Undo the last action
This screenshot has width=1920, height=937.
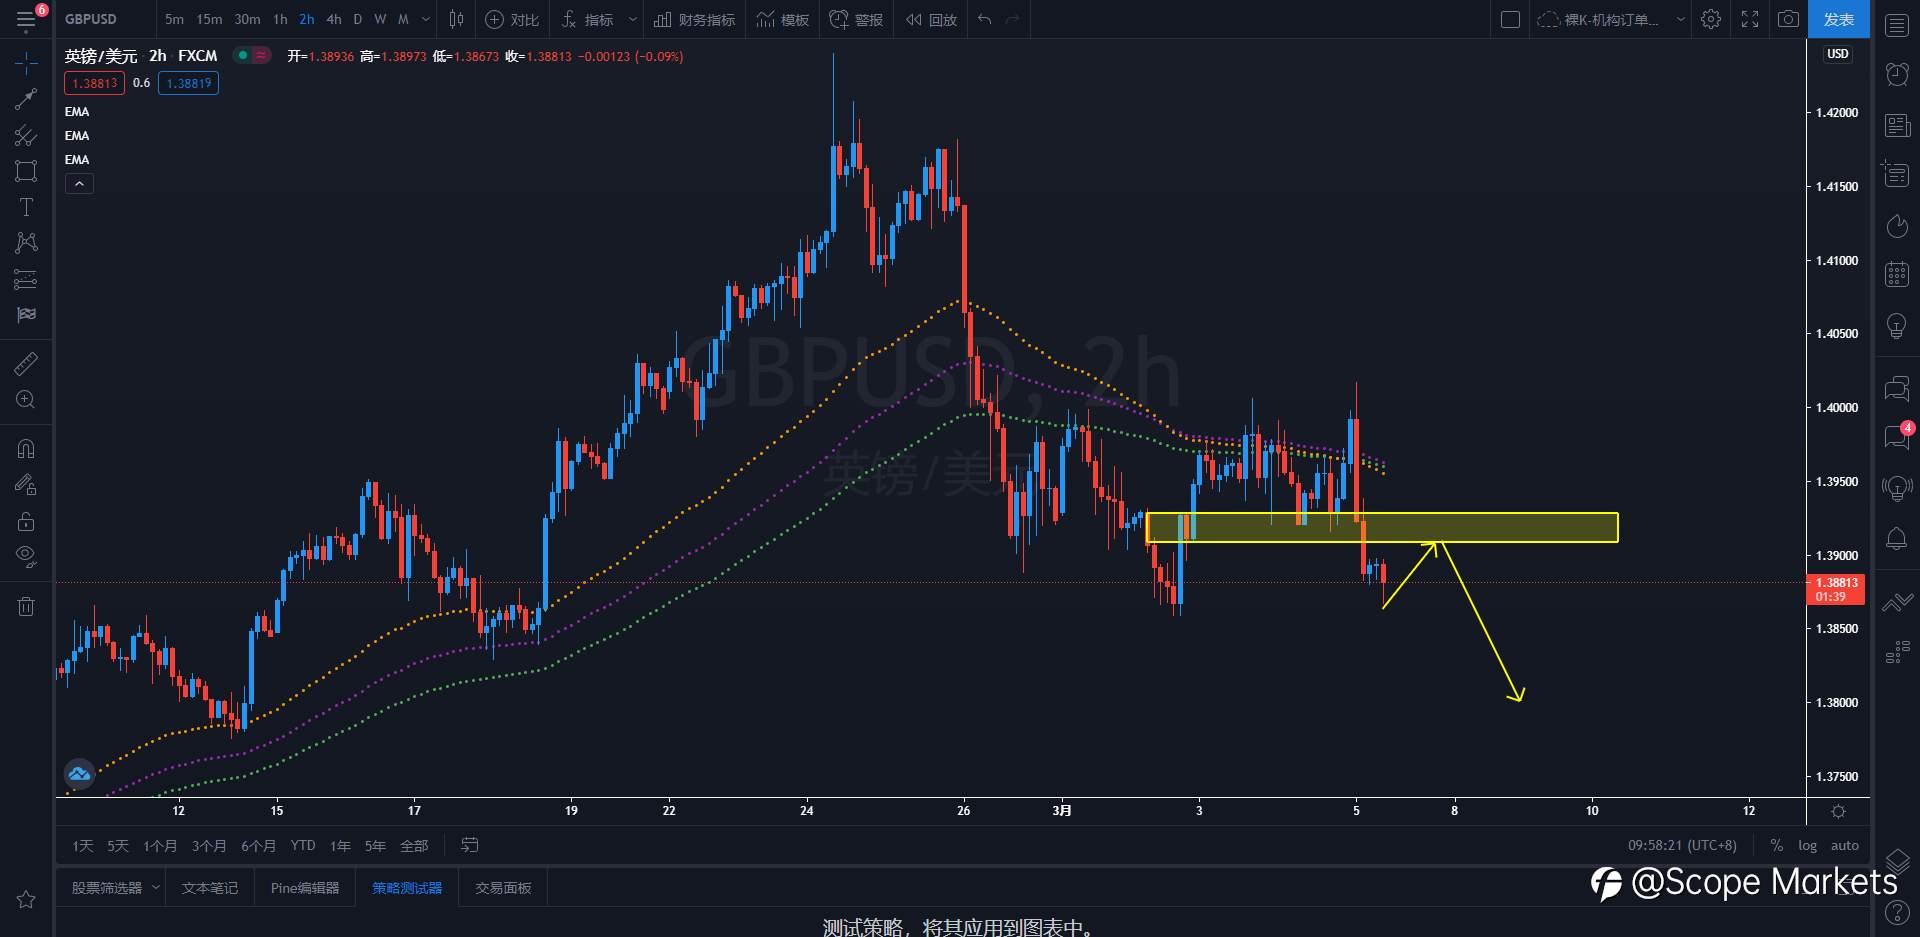tap(985, 19)
